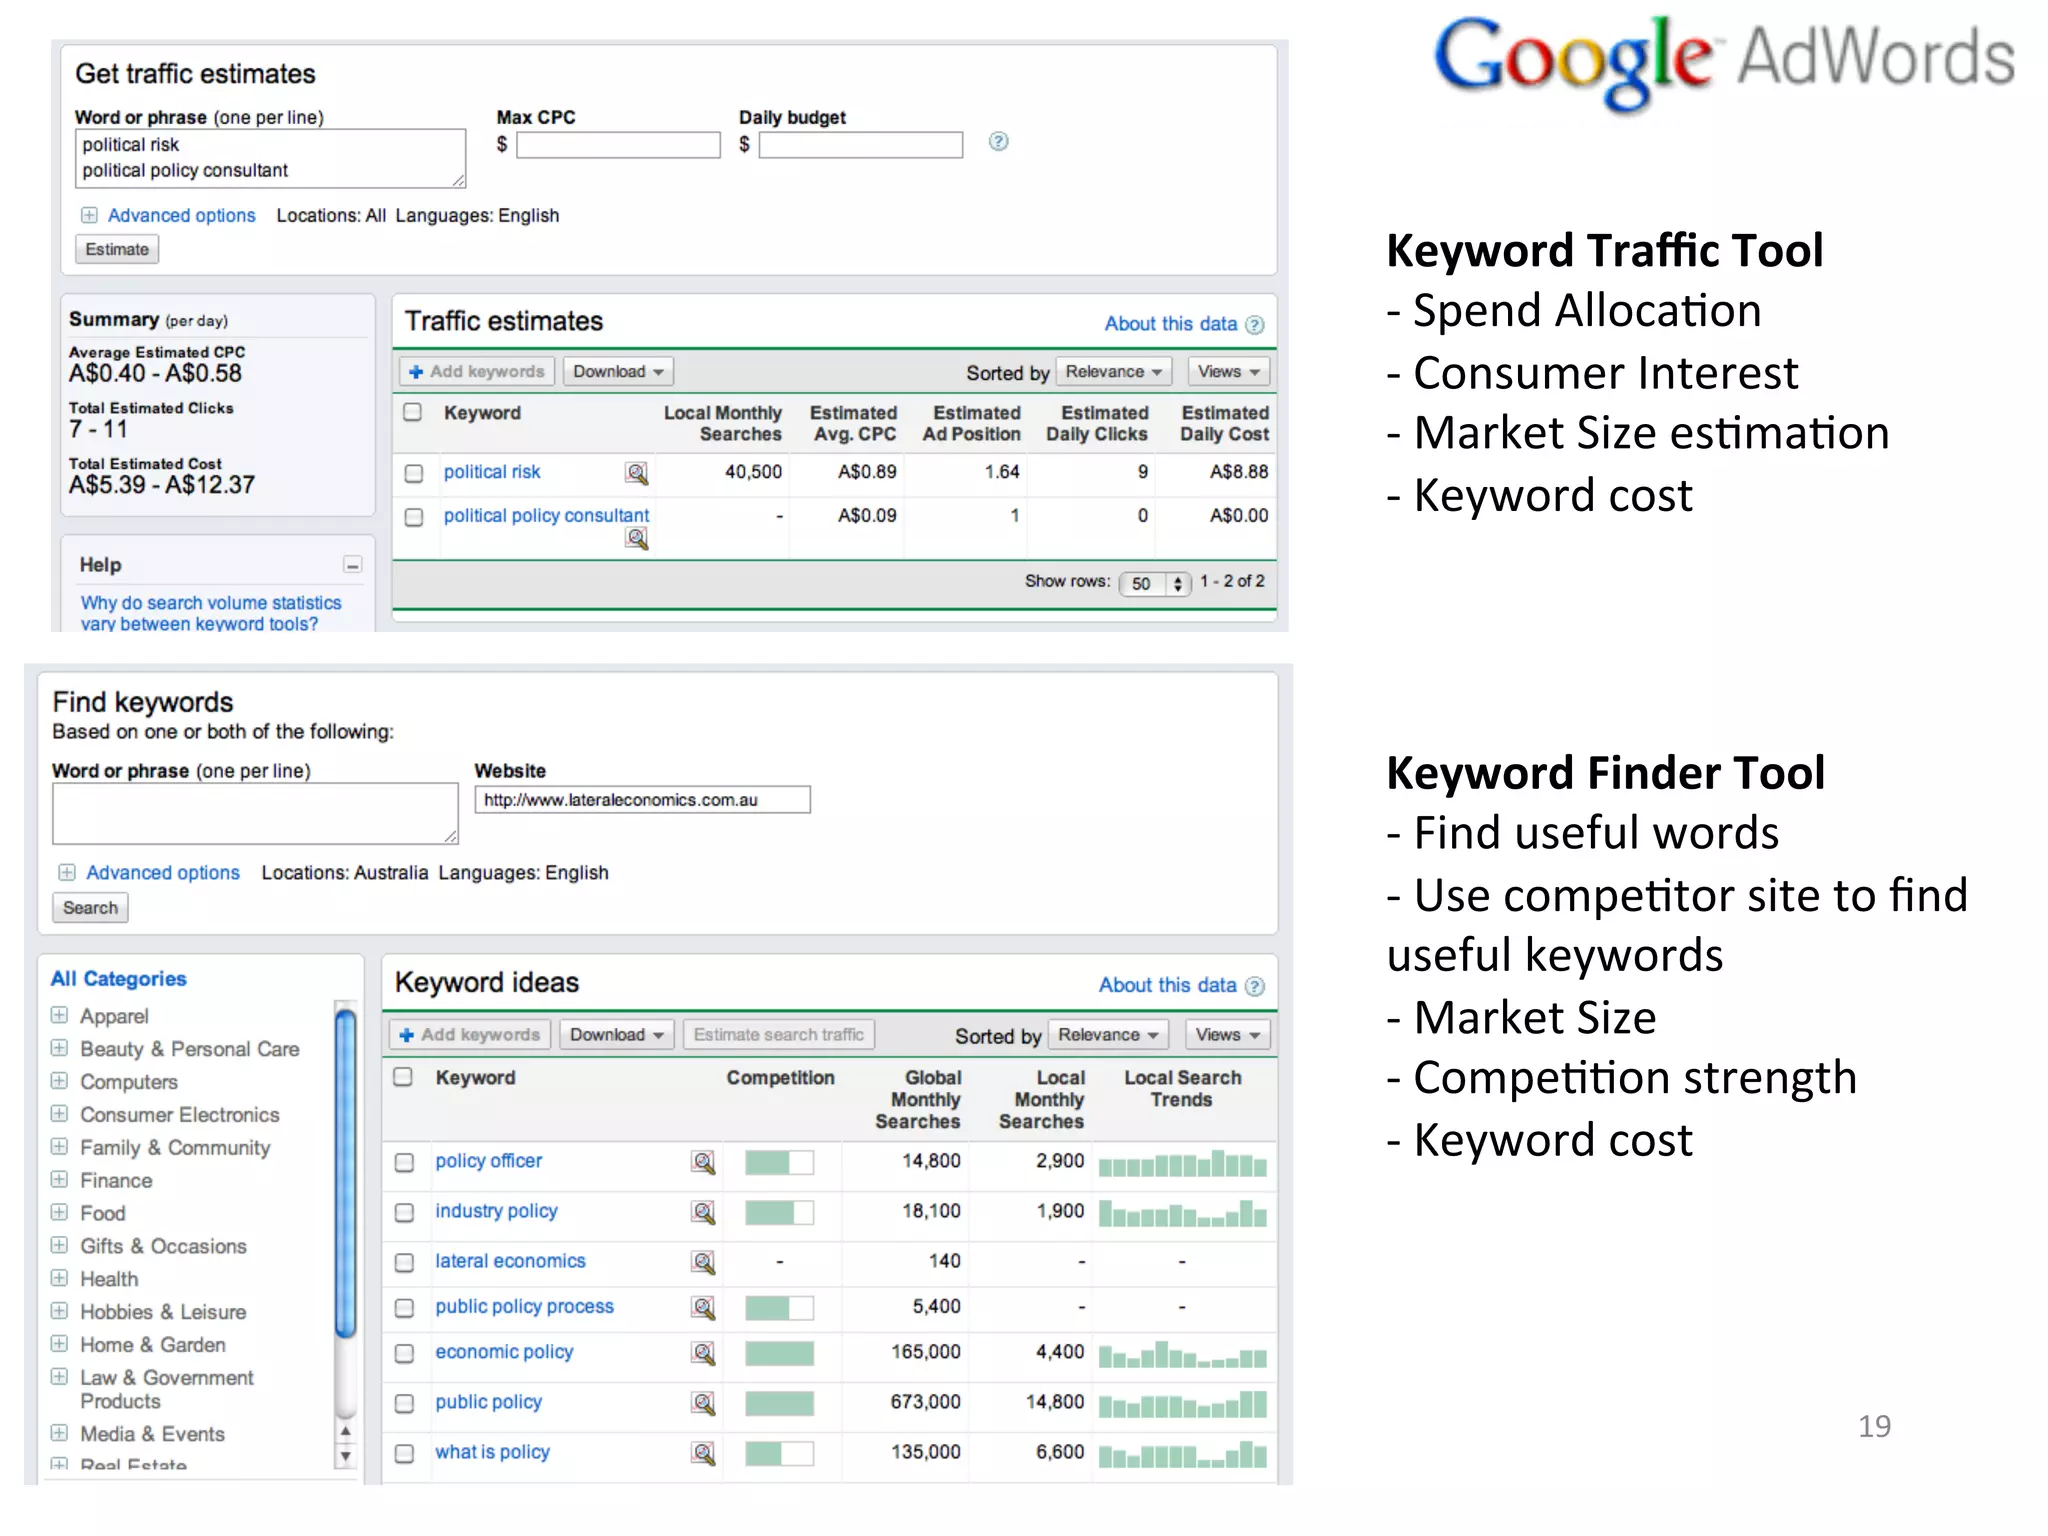Click the Word or phrase box containing political risk
This screenshot has height=1536, width=2048.
point(270,158)
